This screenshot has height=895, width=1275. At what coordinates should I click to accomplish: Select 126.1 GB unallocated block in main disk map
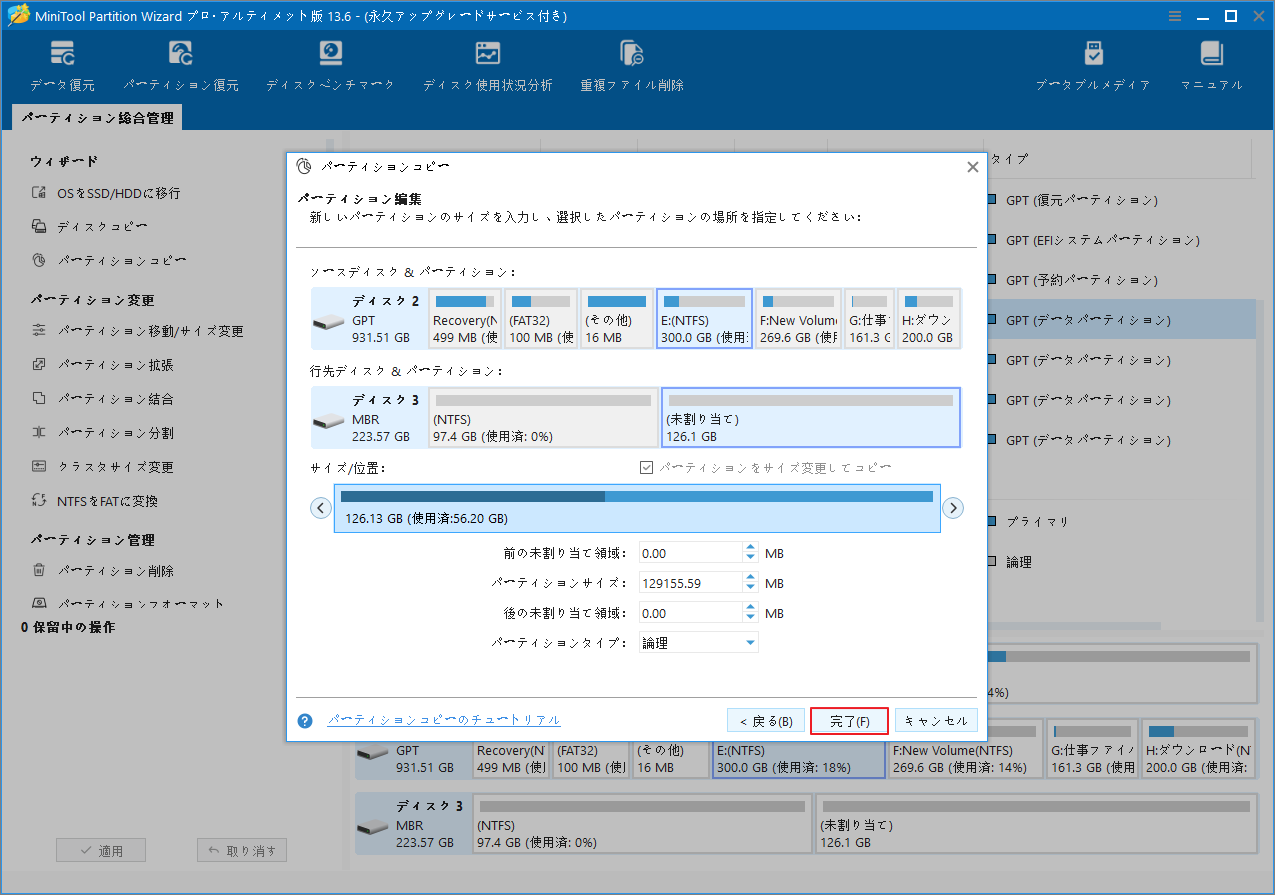click(1036, 823)
